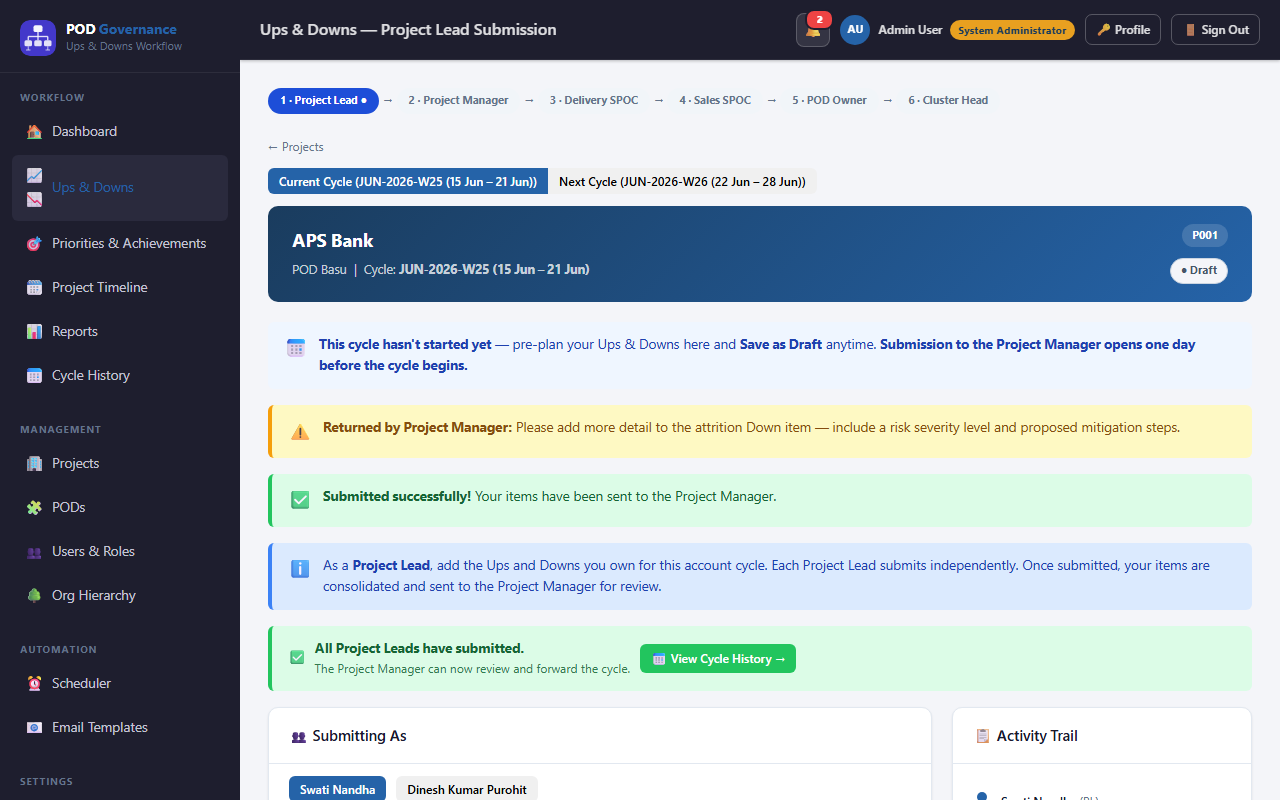Click the Sign Out button

(x=1215, y=30)
